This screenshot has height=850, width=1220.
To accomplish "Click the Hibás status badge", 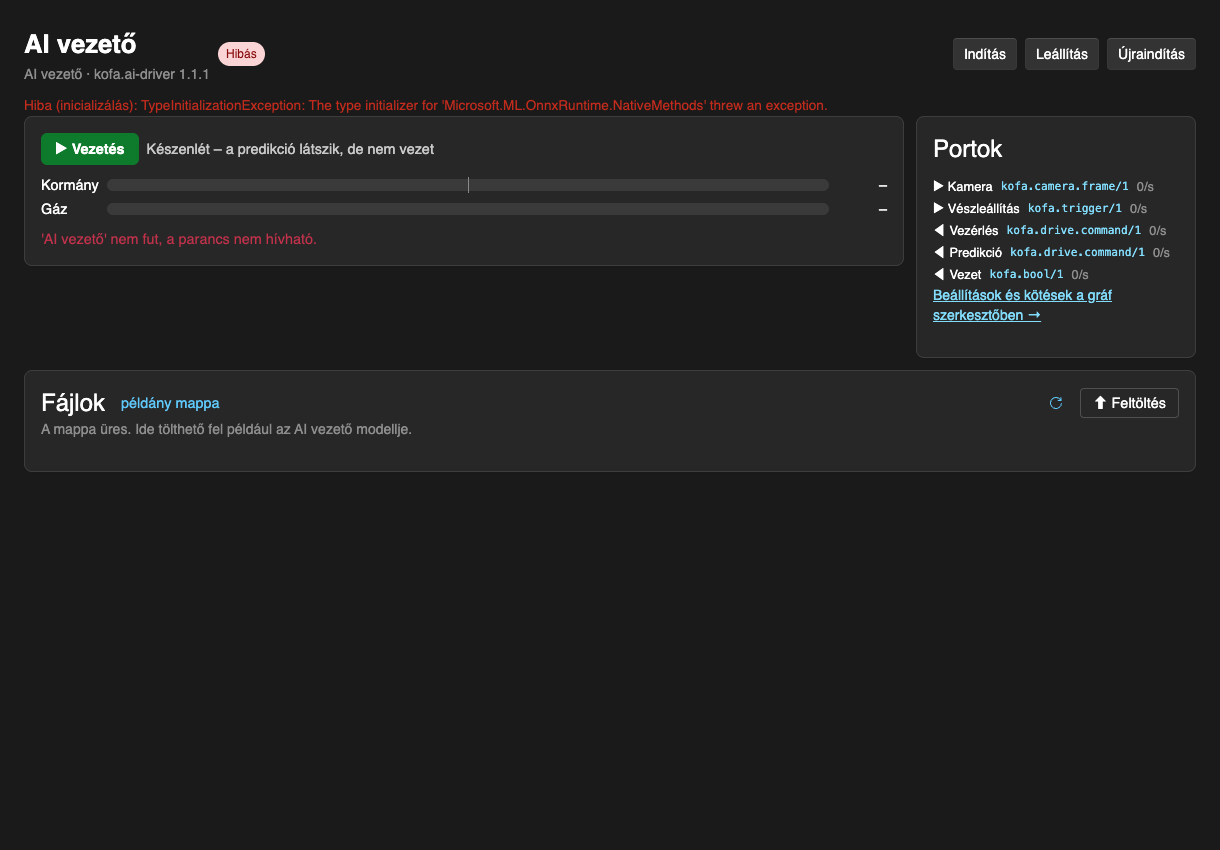I will pos(241,54).
